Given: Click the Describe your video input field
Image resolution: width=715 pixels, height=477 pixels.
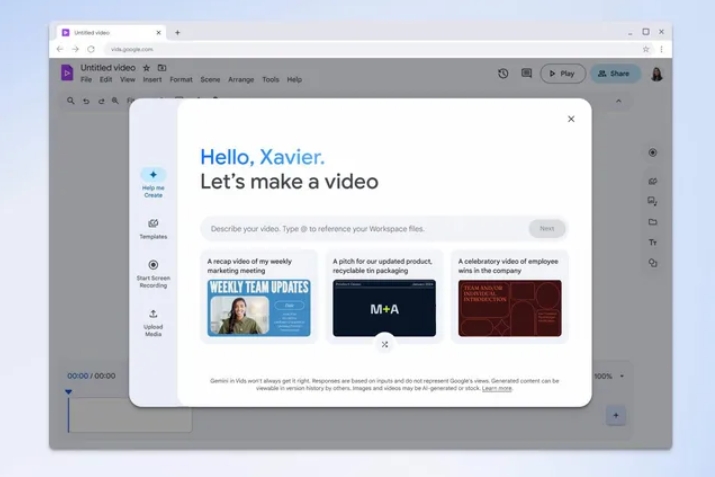Looking at the screenshot, I should (x=365, y=228).
